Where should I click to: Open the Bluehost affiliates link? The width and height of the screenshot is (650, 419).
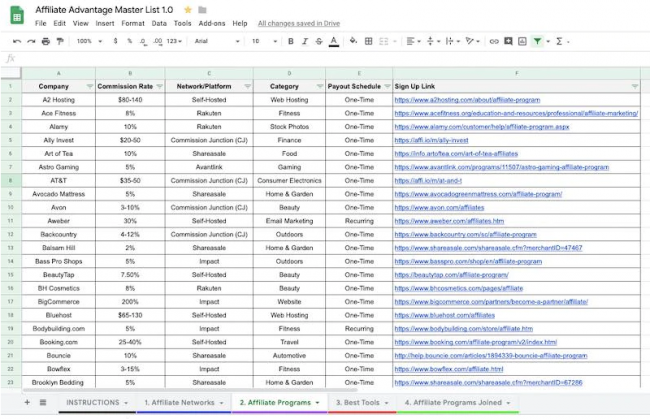click(x=445, y=315)
